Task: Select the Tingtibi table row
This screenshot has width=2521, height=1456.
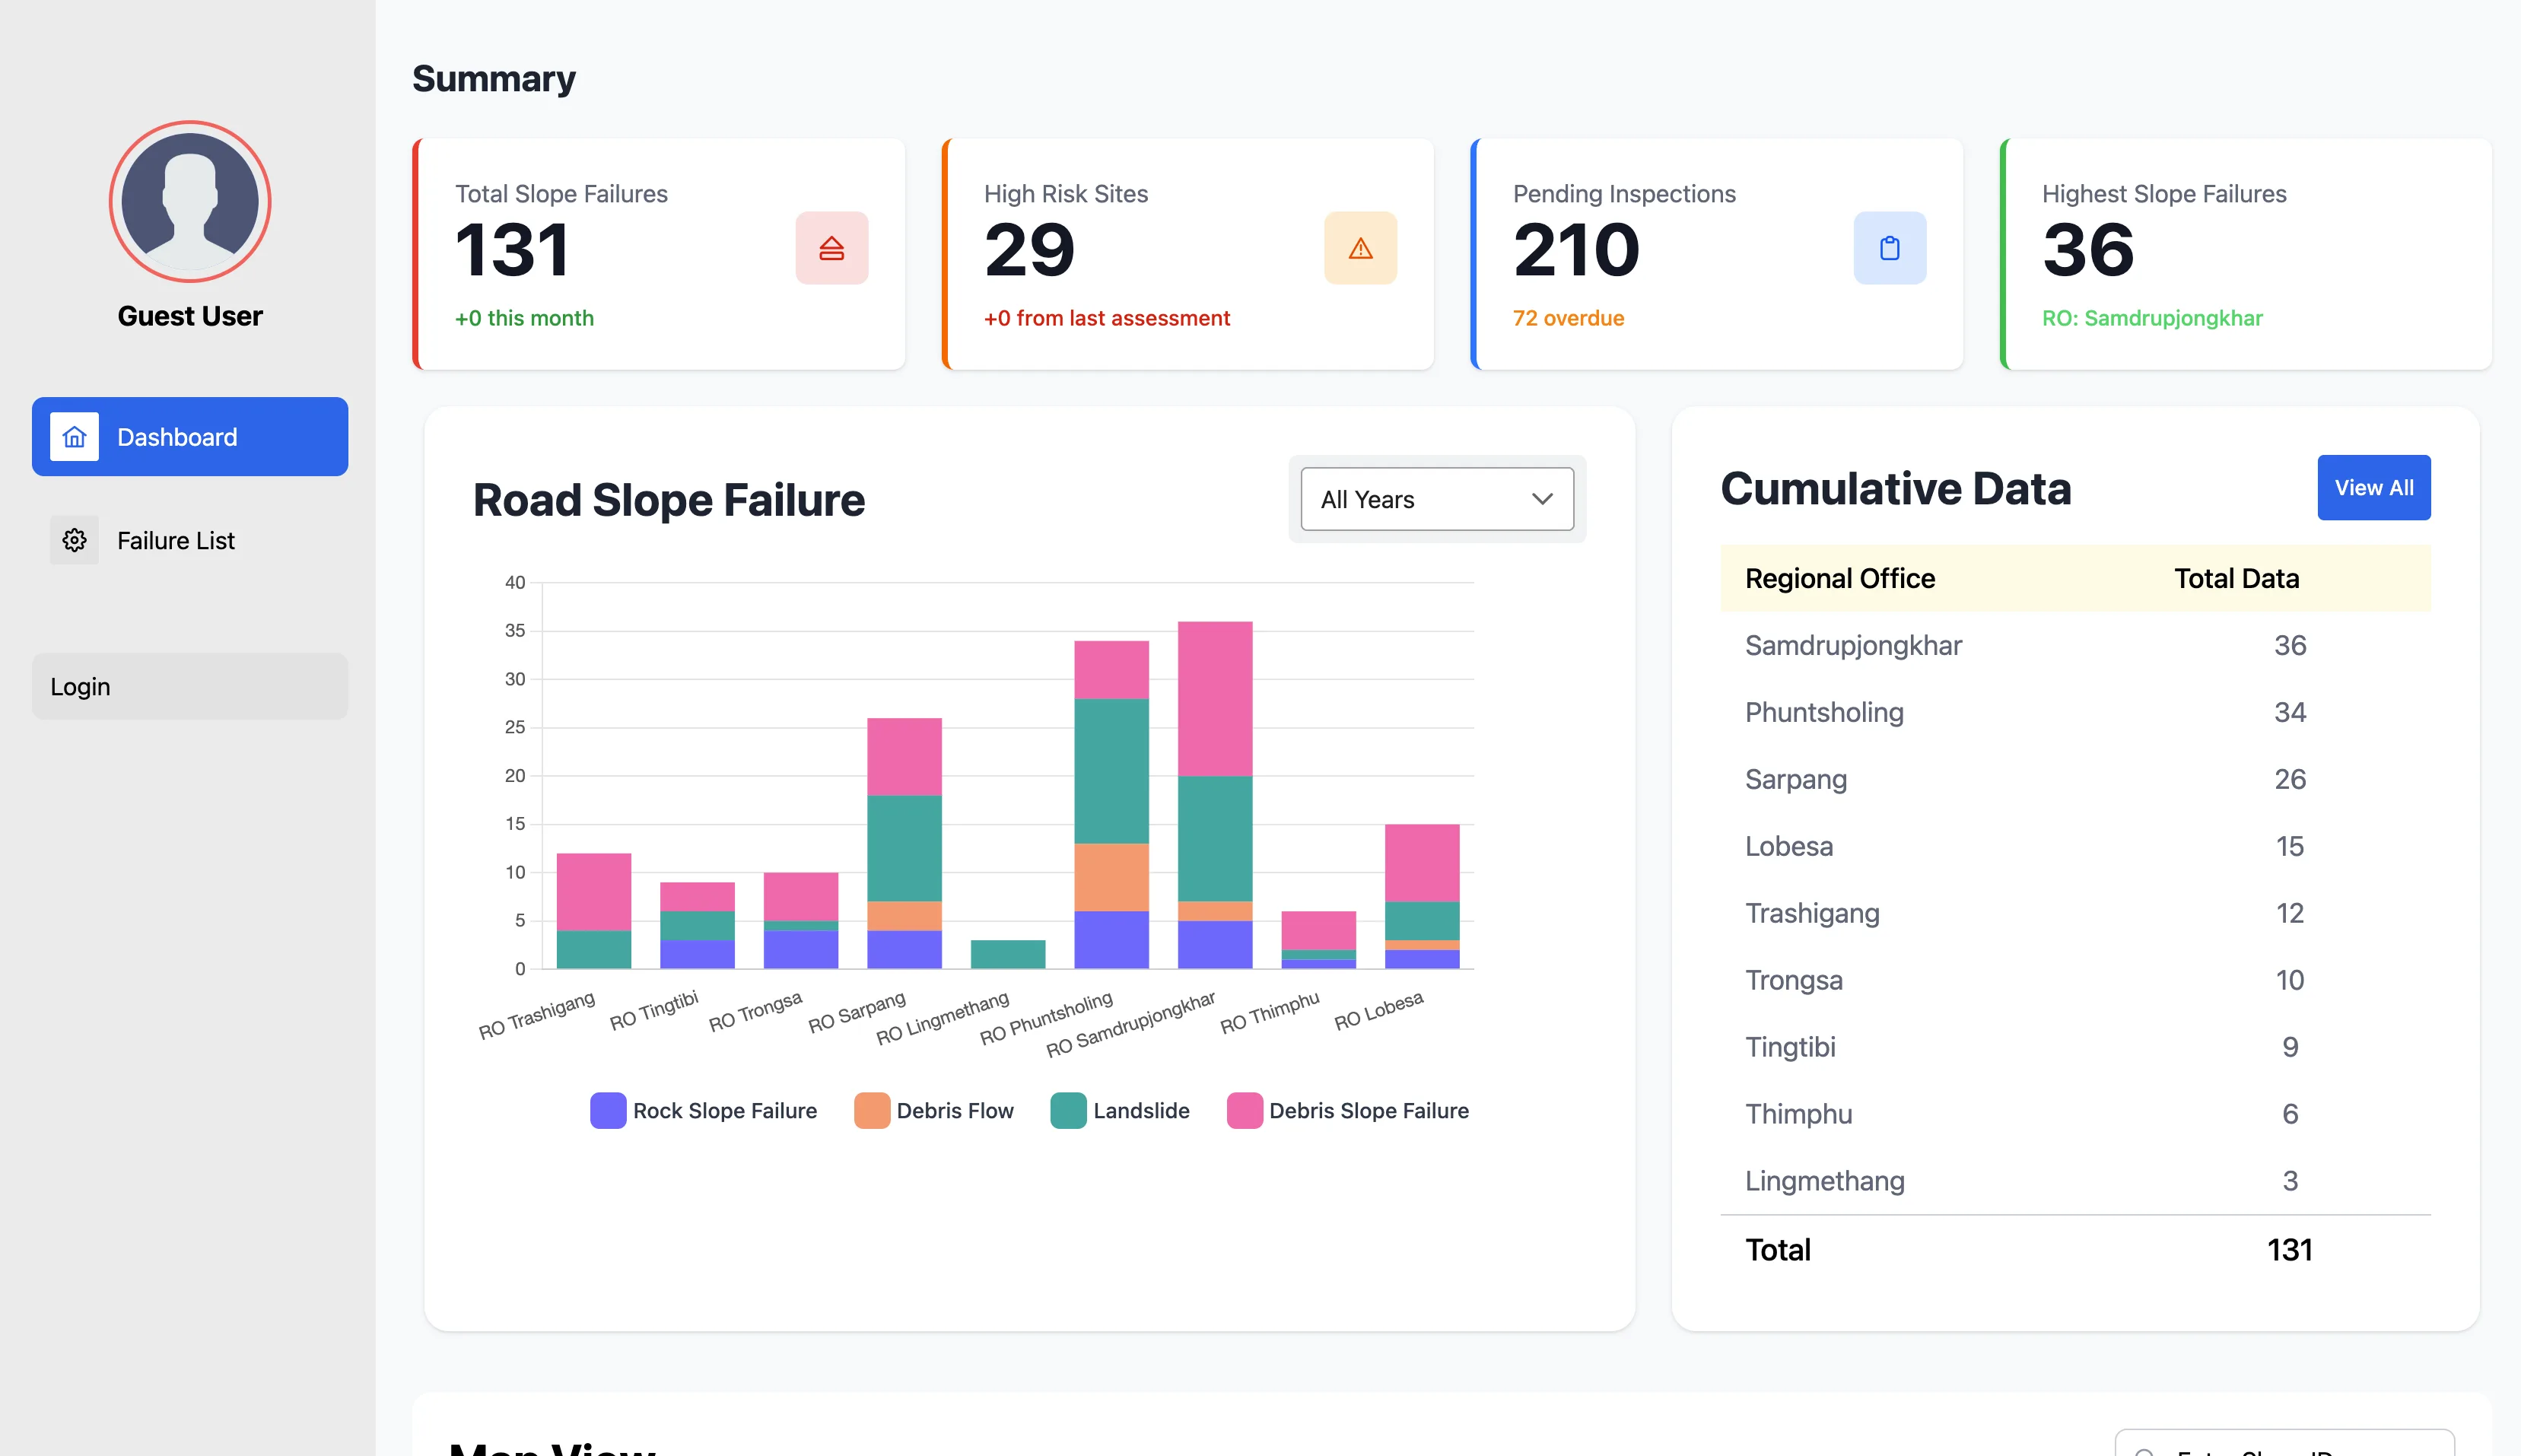Action: [2075, 1047]
